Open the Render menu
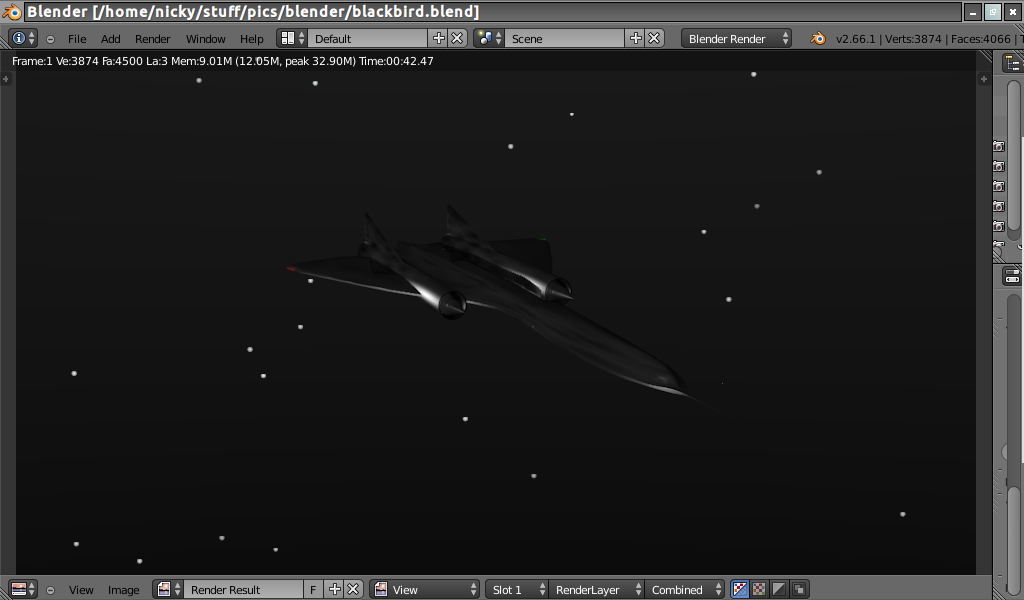 153,39
